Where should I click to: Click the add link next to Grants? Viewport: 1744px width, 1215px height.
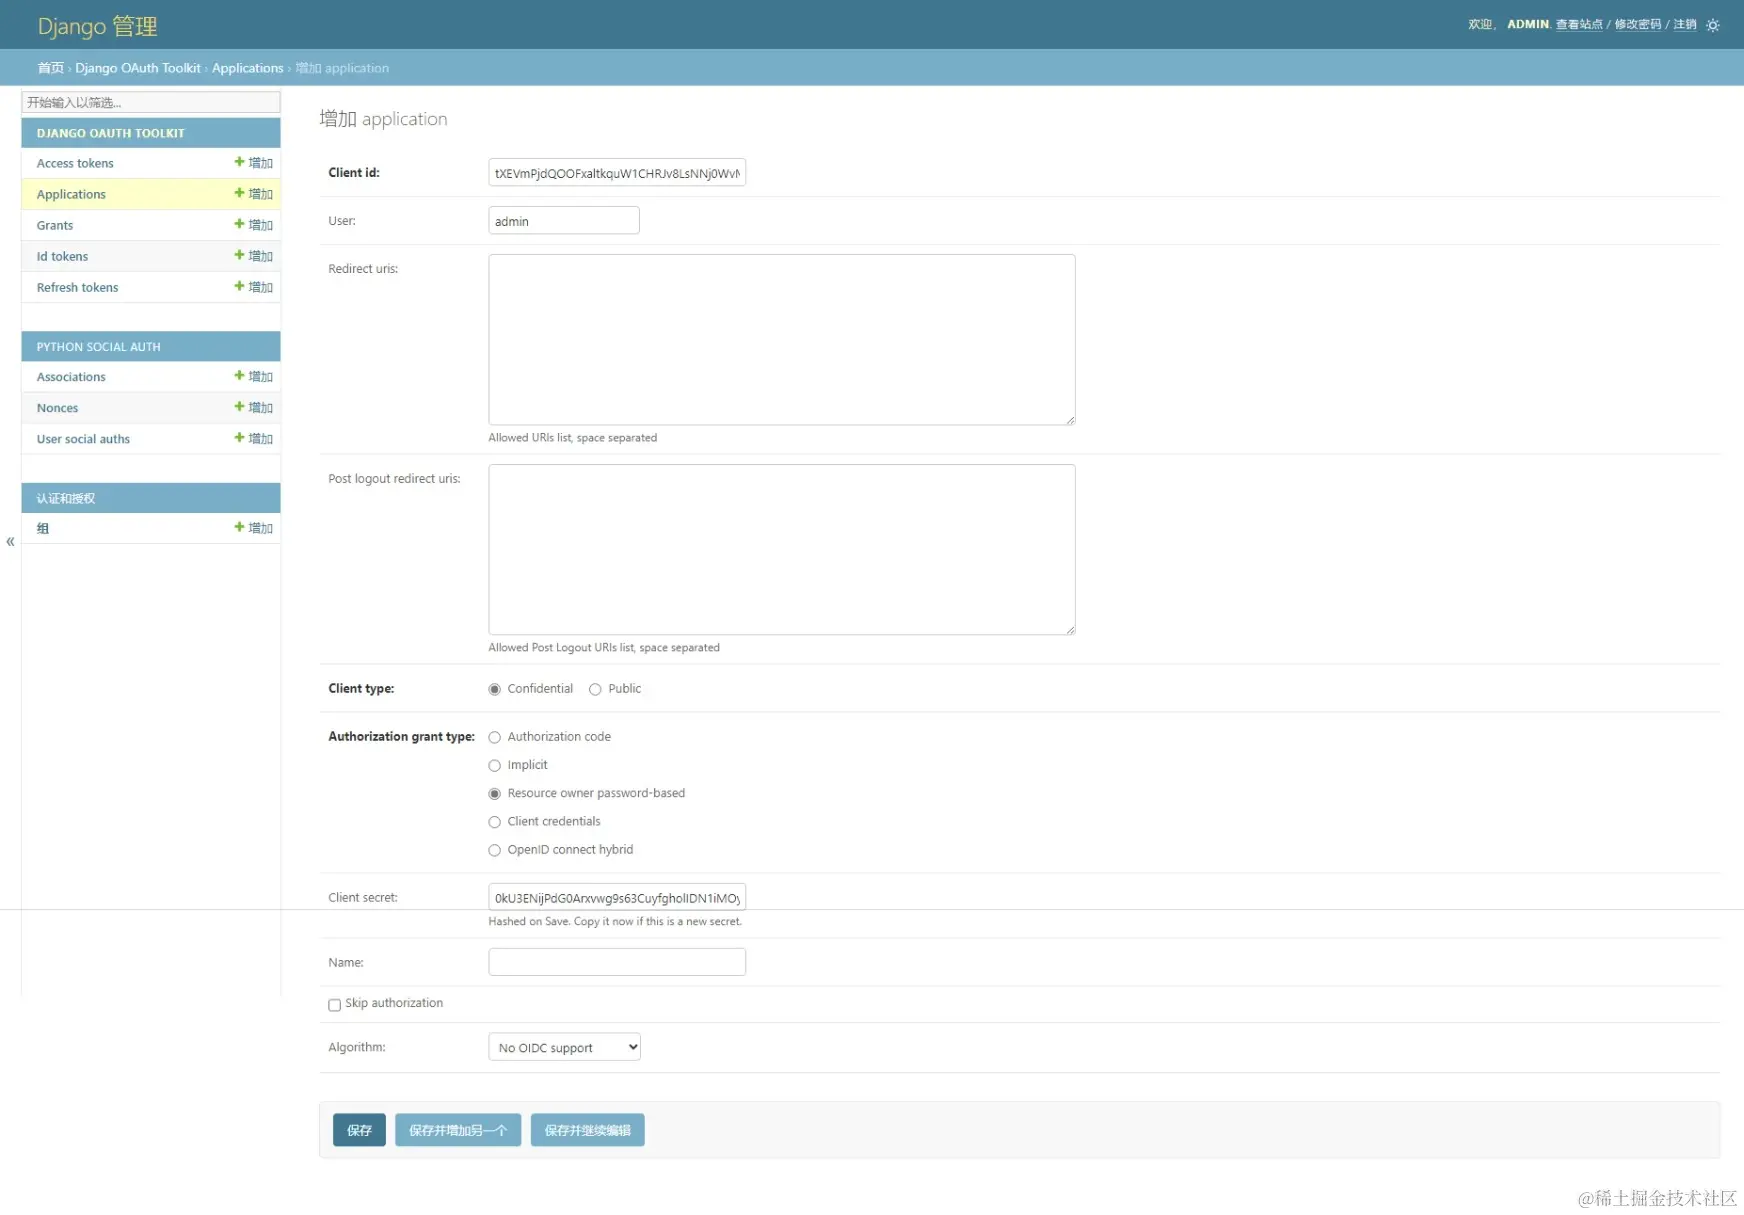[254, 225]
